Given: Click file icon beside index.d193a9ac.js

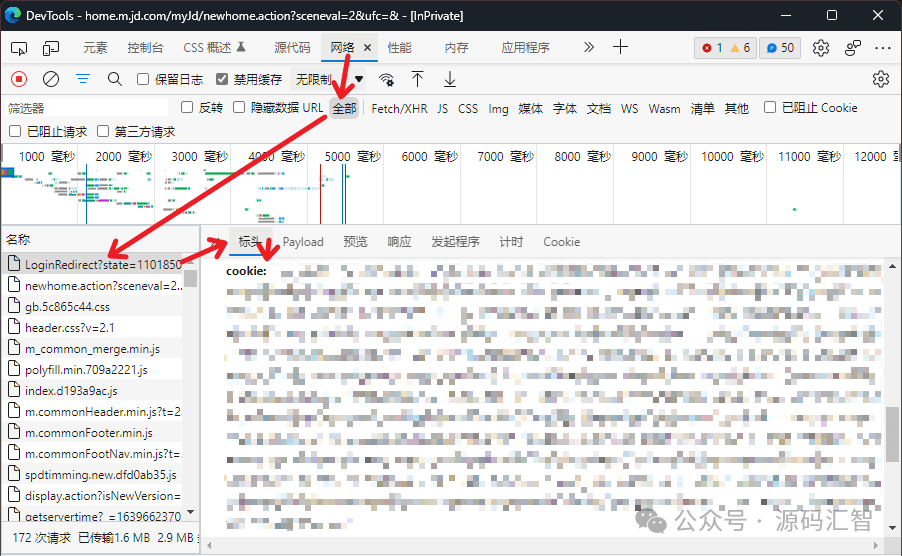Looking at the screenshot, I should point(14,390).
